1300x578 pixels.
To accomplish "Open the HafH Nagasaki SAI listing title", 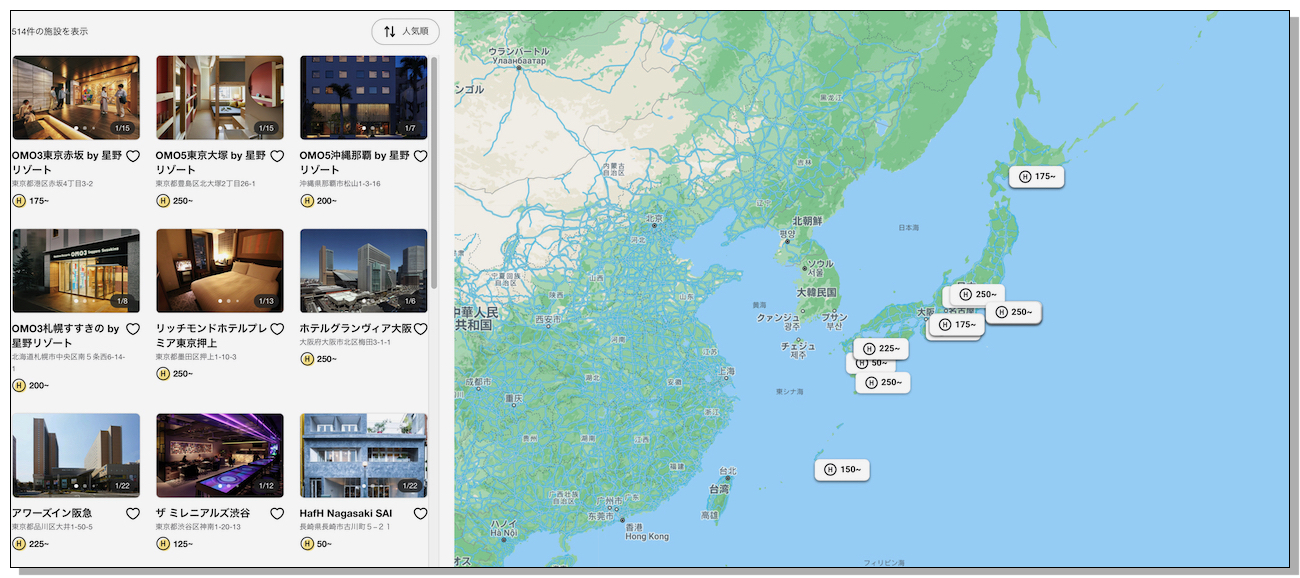I will [x=346, y=514].
